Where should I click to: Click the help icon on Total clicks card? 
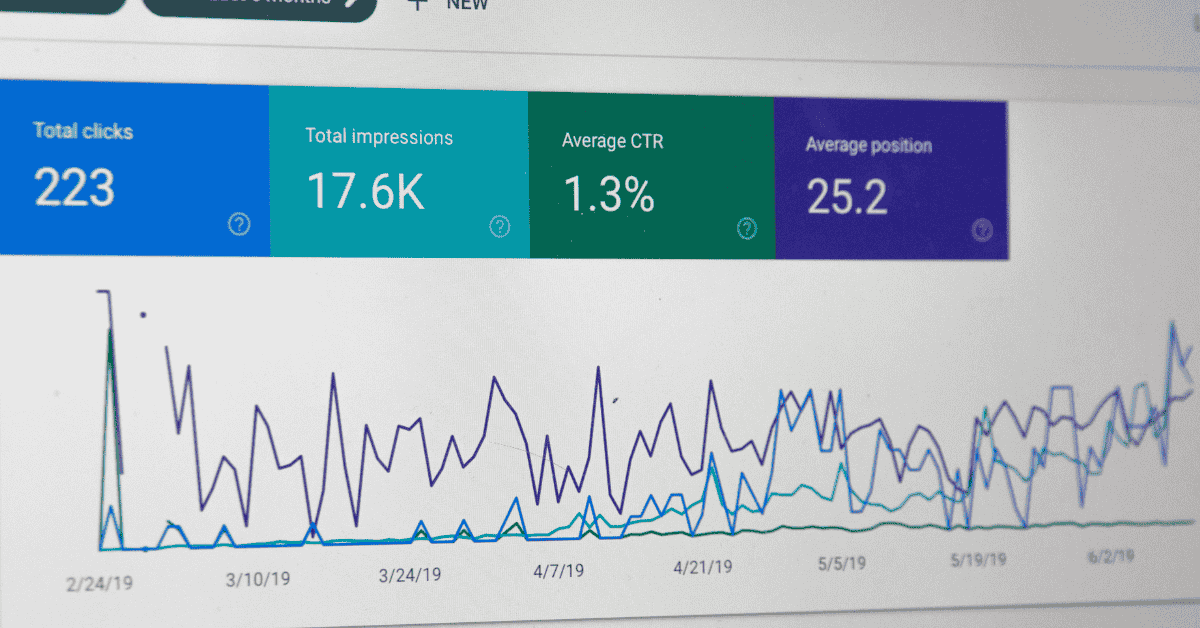(239, 225)
